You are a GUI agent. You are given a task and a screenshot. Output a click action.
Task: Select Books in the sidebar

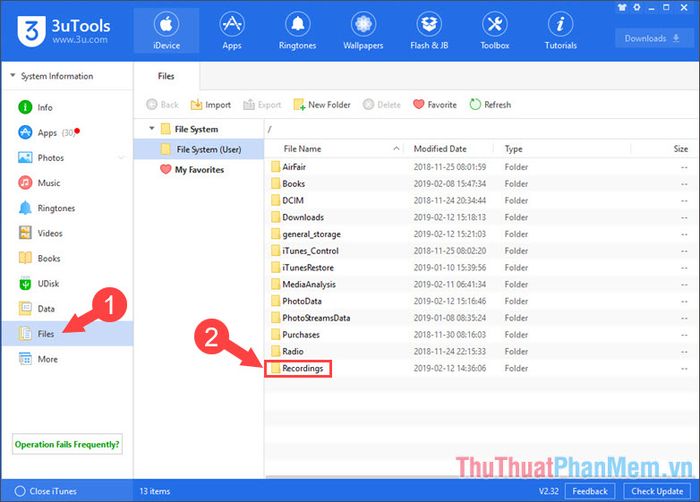click(x=67, y=258)
